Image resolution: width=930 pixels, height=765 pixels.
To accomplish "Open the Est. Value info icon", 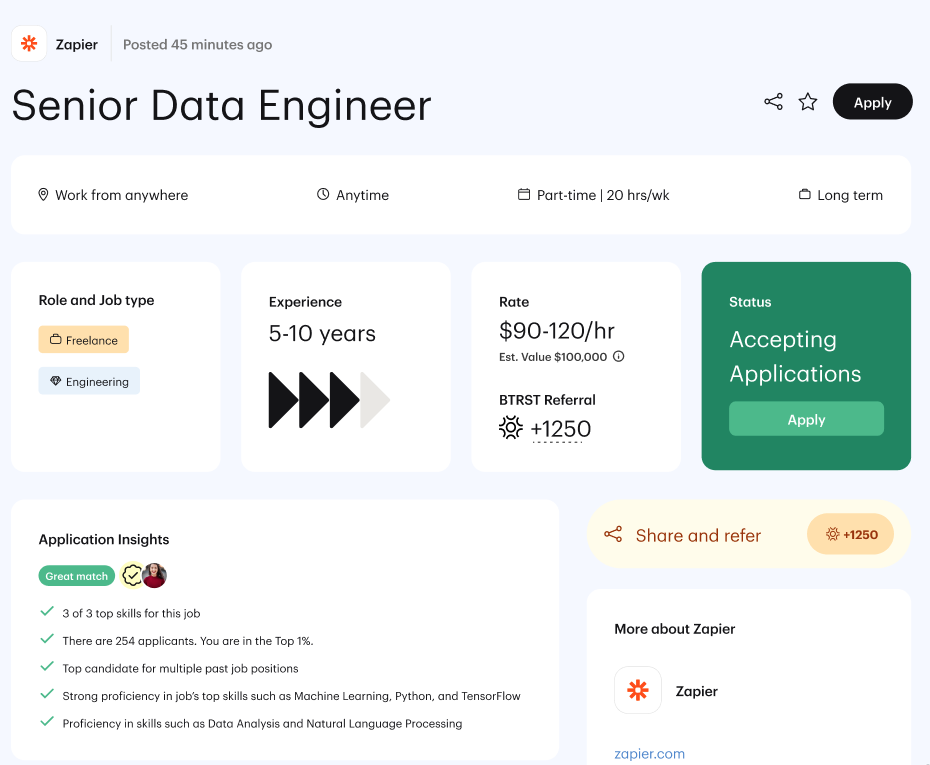I will coord(618,356).
